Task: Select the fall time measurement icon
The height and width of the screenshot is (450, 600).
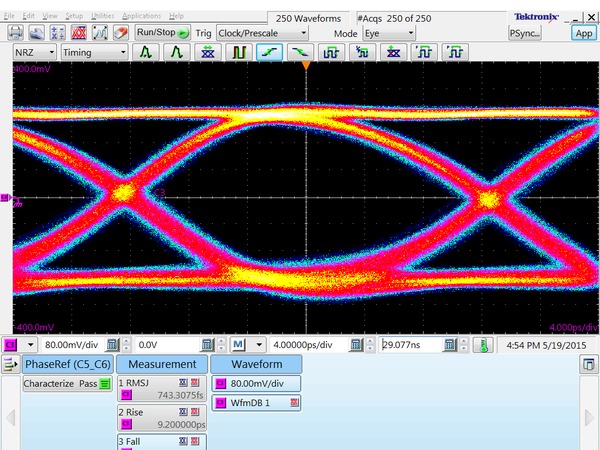Action: (x=298, y=52)
